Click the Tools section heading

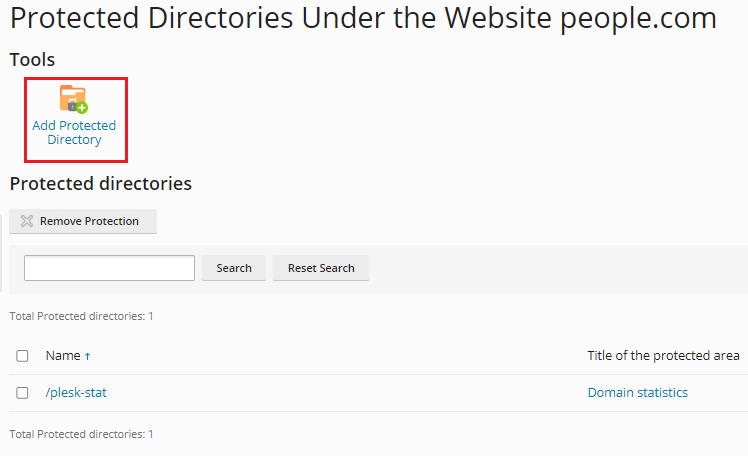(32, 60)
